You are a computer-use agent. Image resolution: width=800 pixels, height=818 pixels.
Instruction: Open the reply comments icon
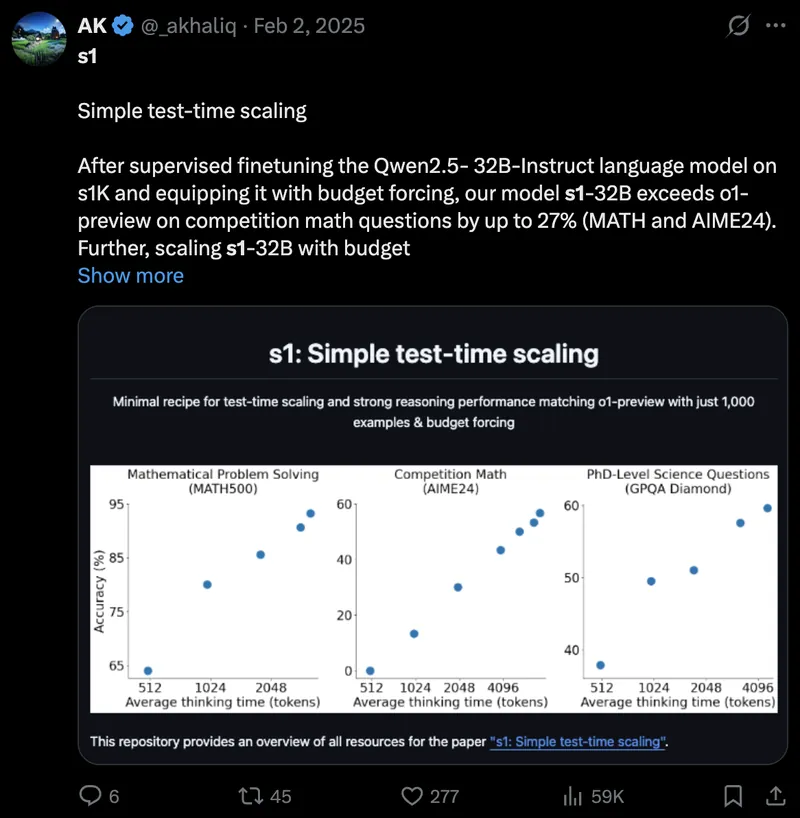tap(90, 796)
